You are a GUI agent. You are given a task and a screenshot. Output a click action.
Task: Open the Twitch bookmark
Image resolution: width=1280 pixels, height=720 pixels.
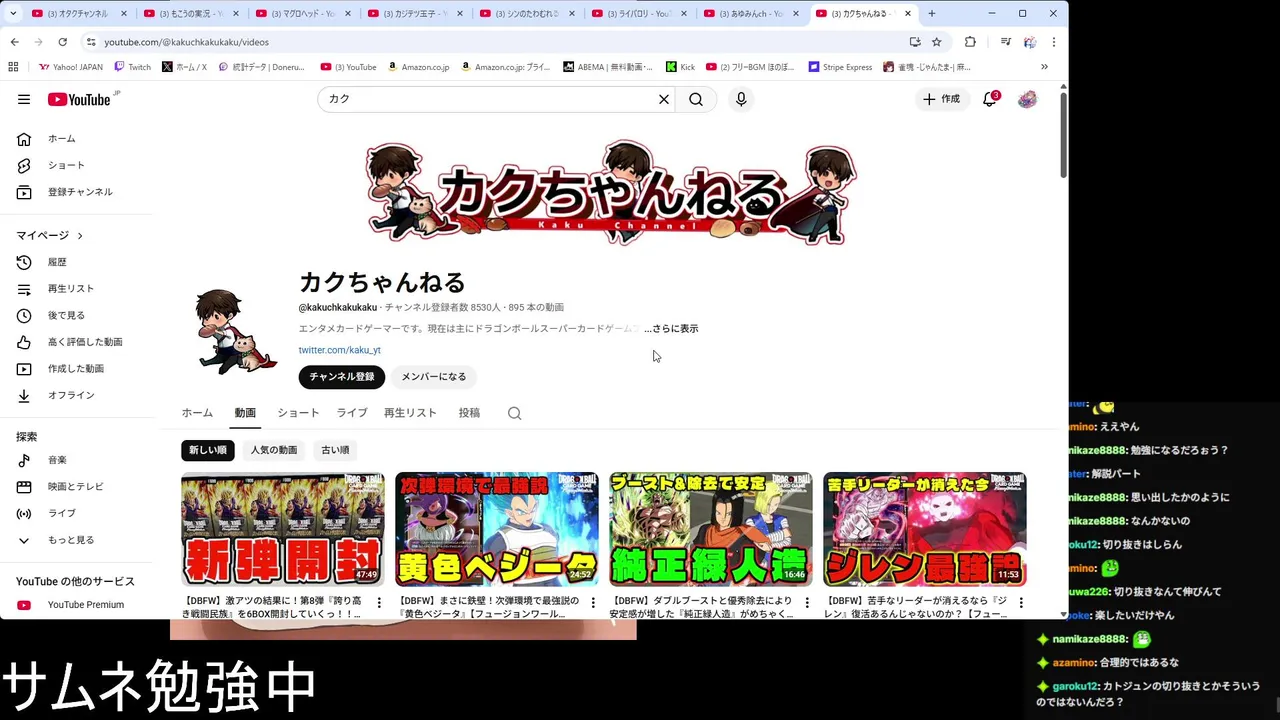pyautogui.click(x=132, y=67)
